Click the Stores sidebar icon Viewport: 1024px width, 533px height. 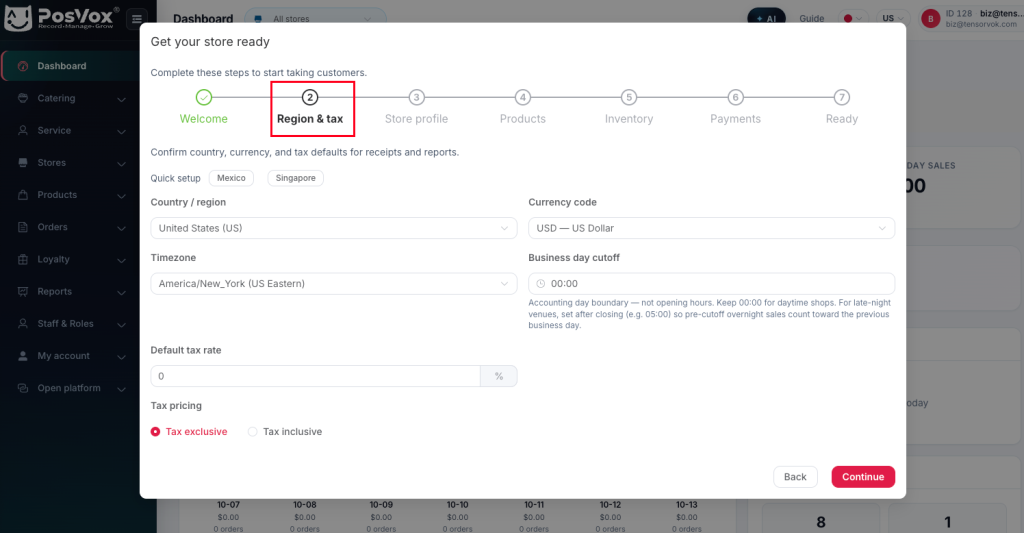(23, 163)
